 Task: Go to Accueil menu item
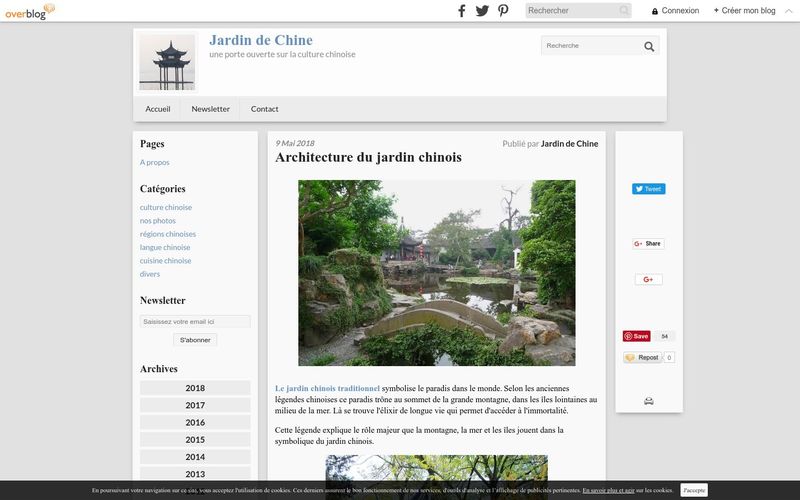coord(158,109)
